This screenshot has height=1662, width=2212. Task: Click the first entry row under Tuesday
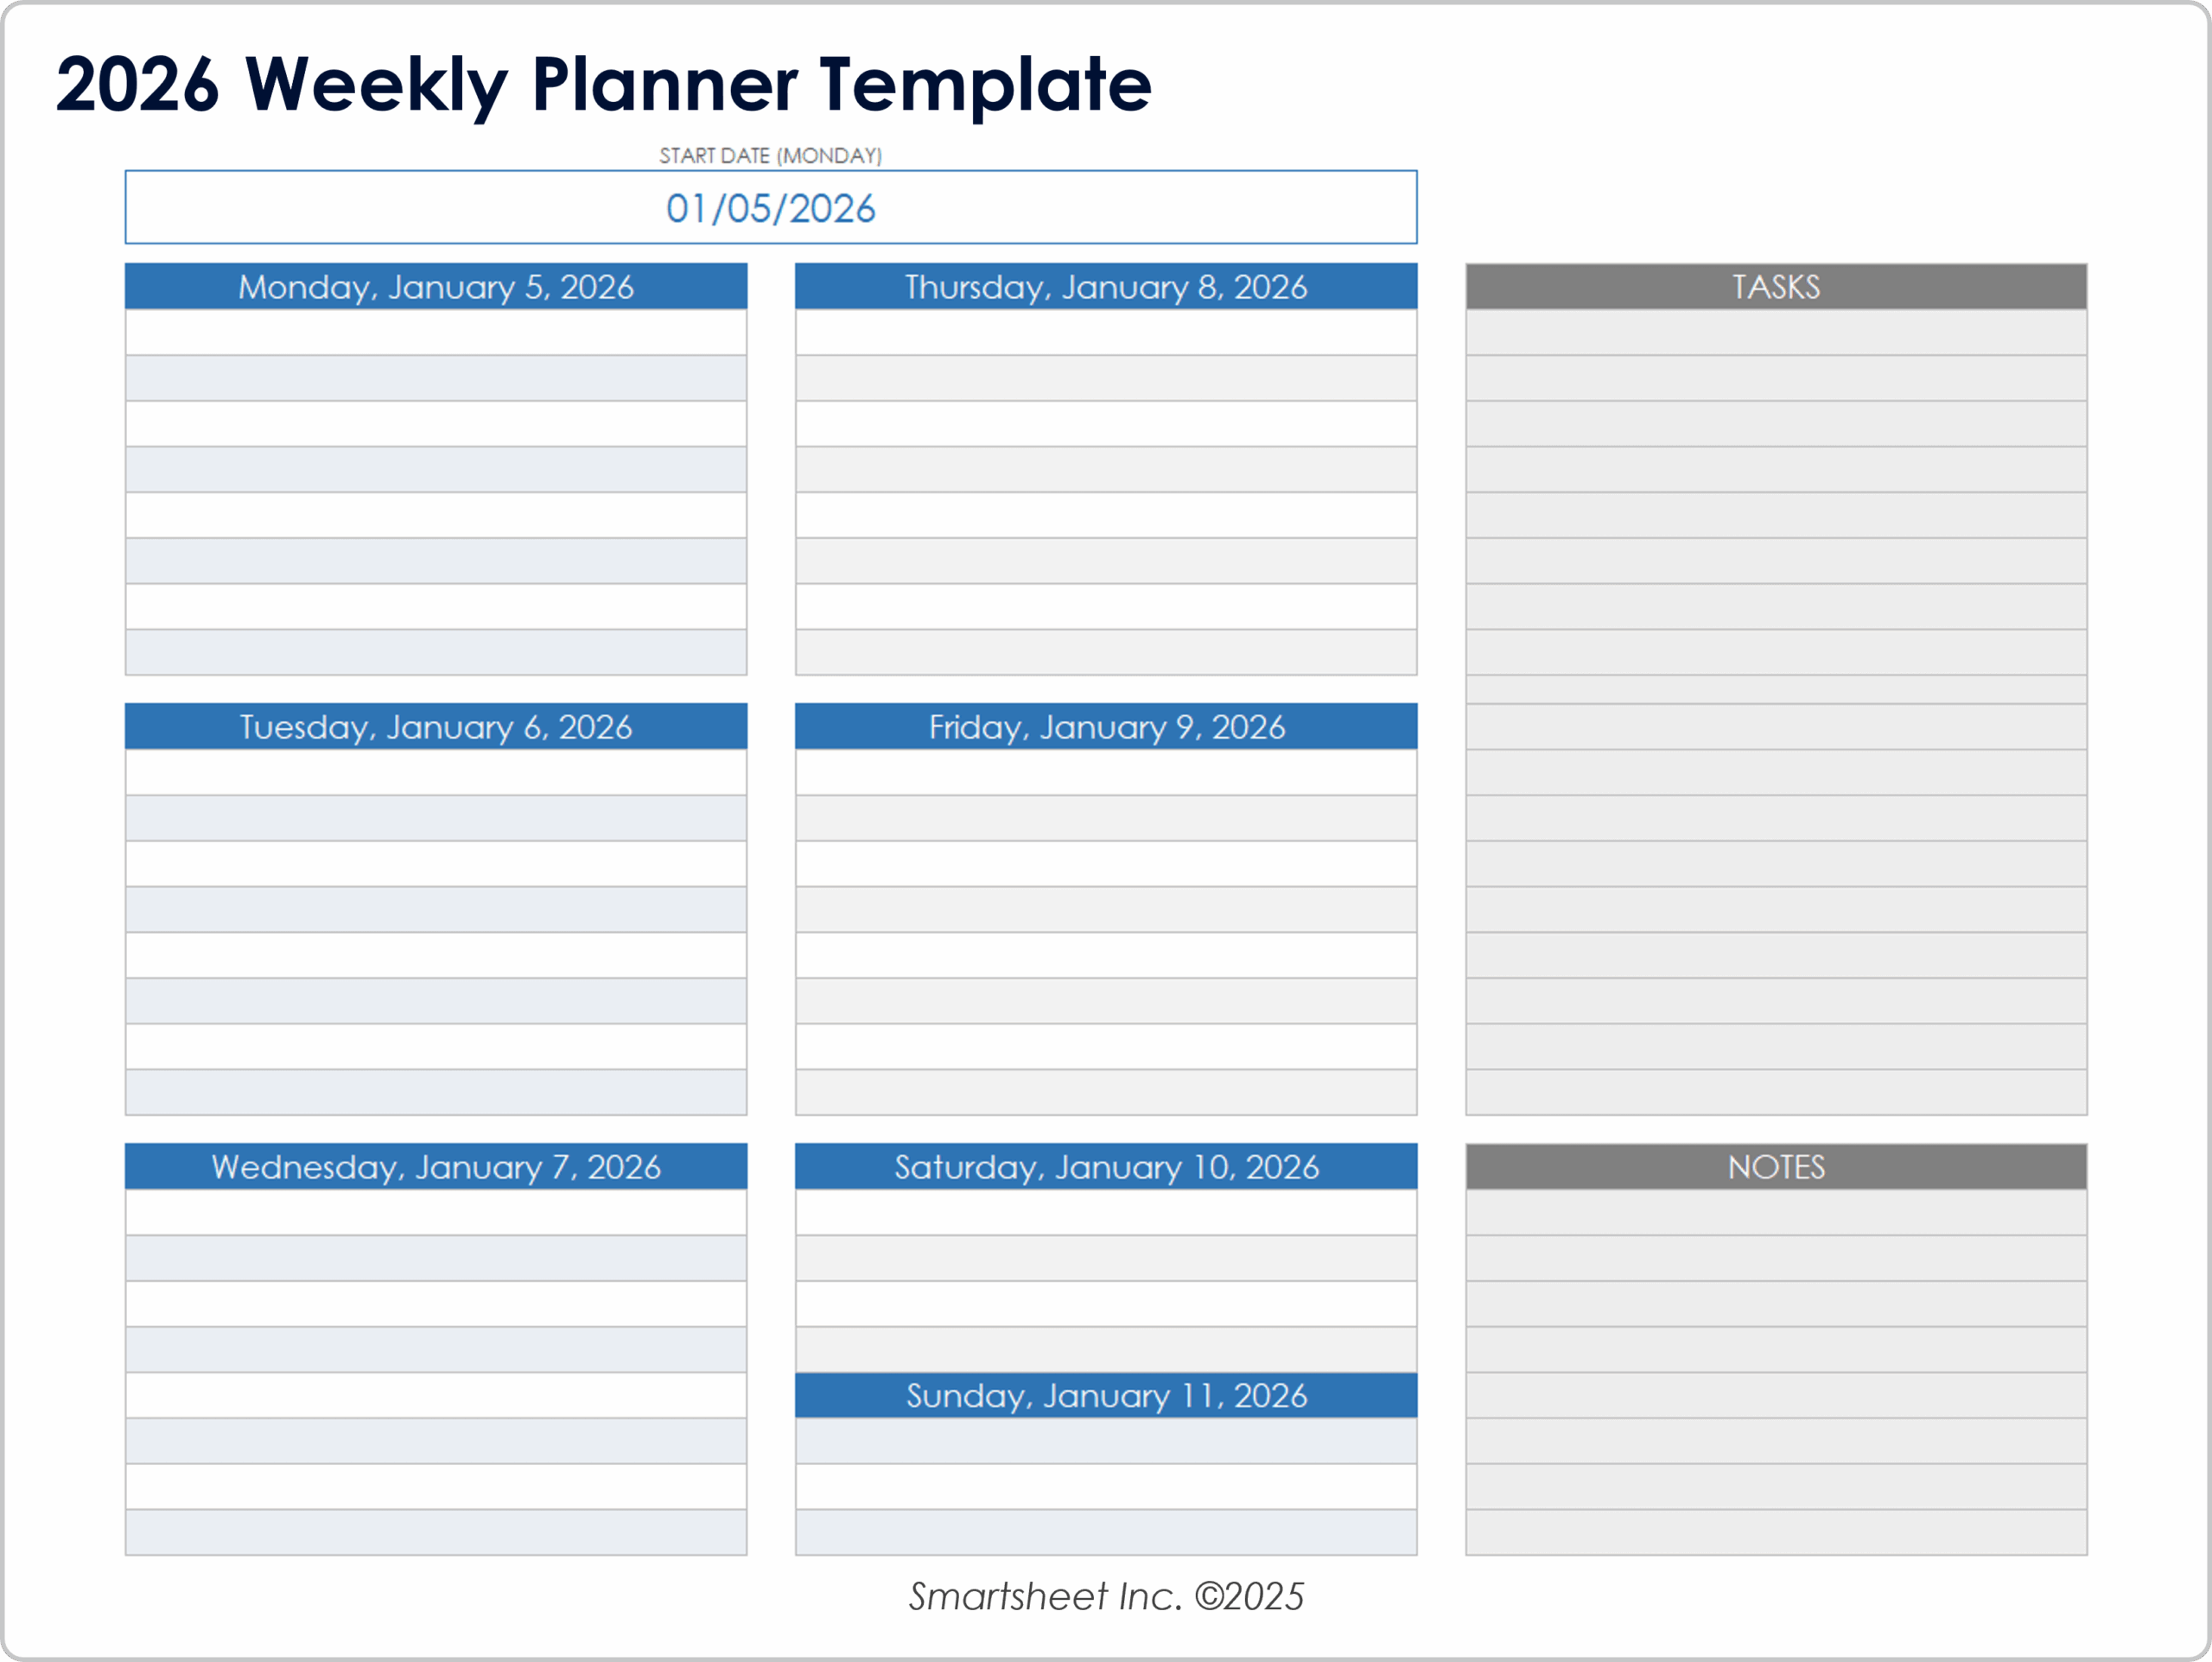coord(436,773)
